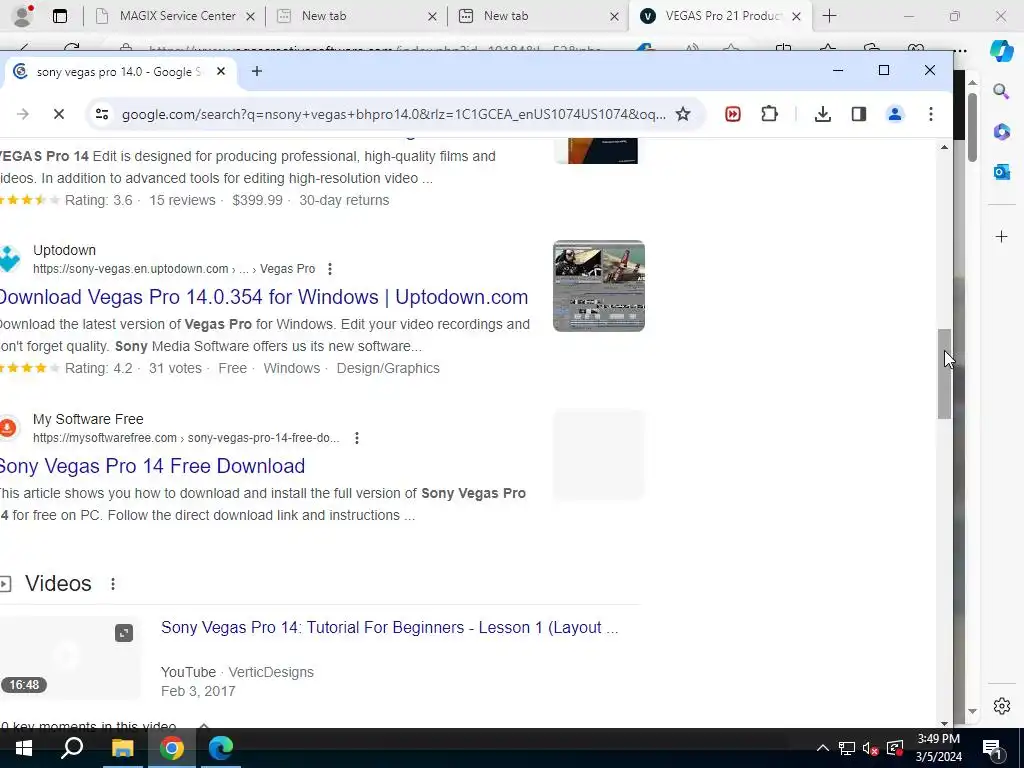The height and width of the screenshot is (768, 1024).
Task: Open Windows taskbar search
Action: point(72,748)
